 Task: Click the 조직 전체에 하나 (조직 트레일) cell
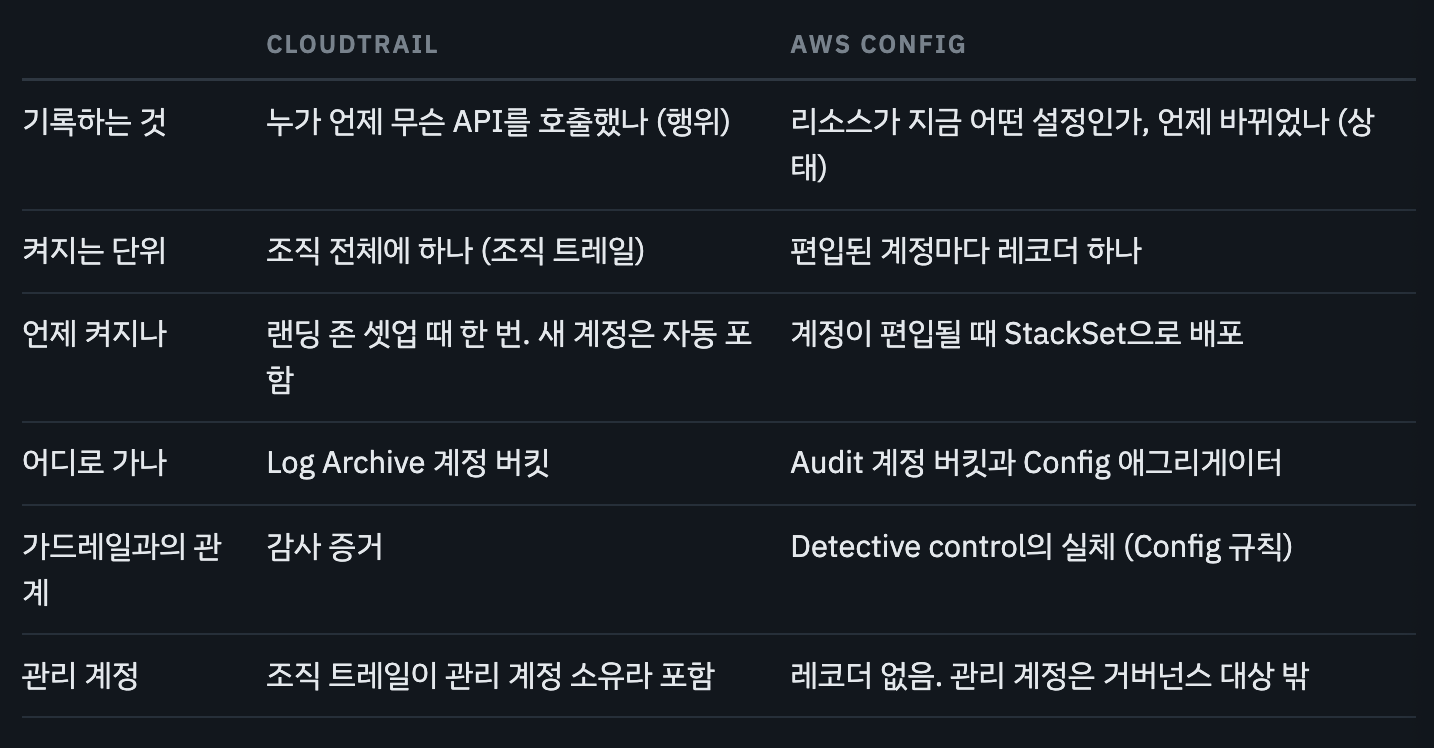click(x=455, y=251)
